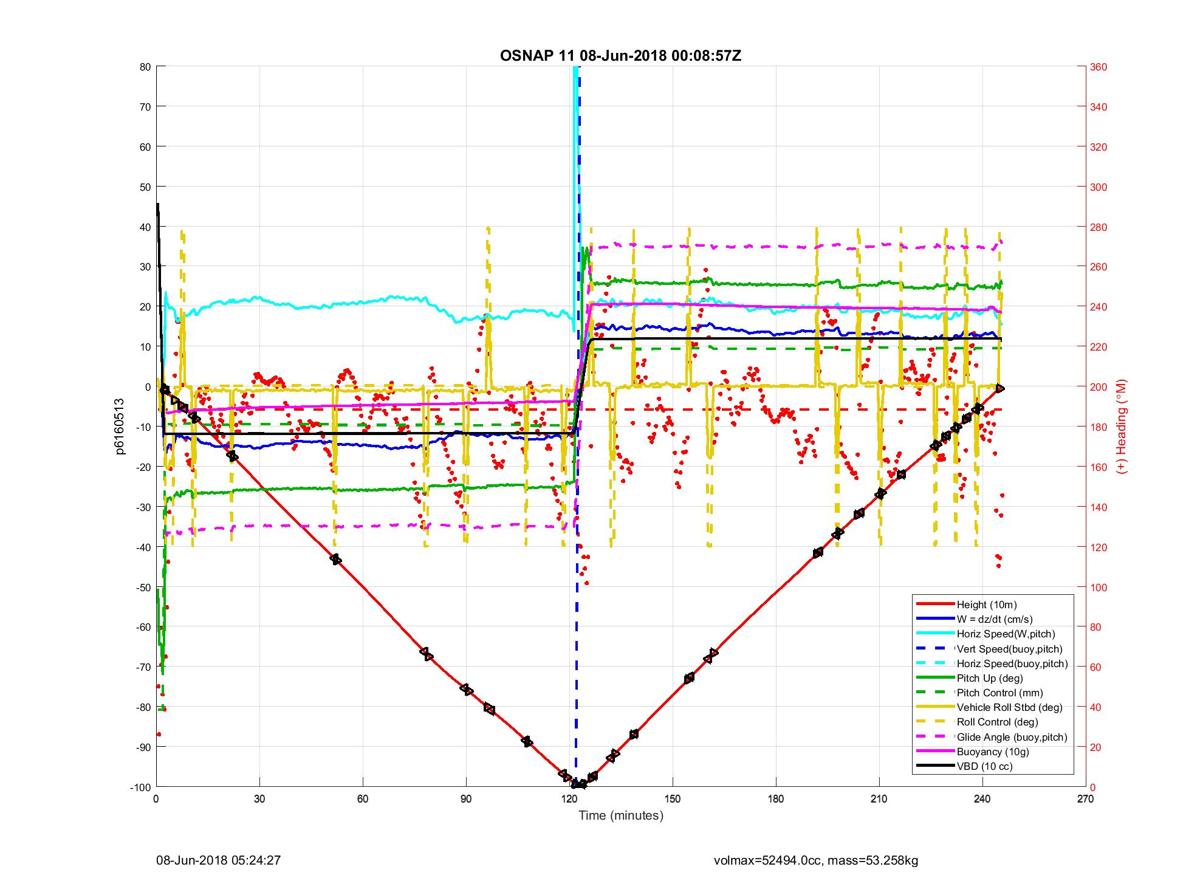Click the right axis label (+) Heading (°M)
This screenshot has height=885, width=1200.
point(1122,427)
